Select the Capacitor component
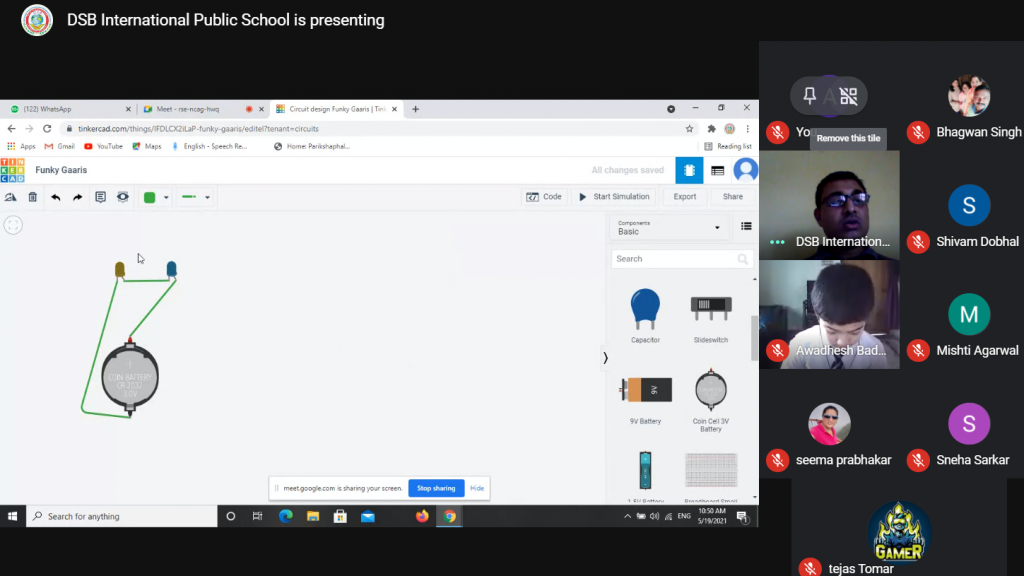The height and width of the screenshot is (576, 1024). (x=645, y=315)
